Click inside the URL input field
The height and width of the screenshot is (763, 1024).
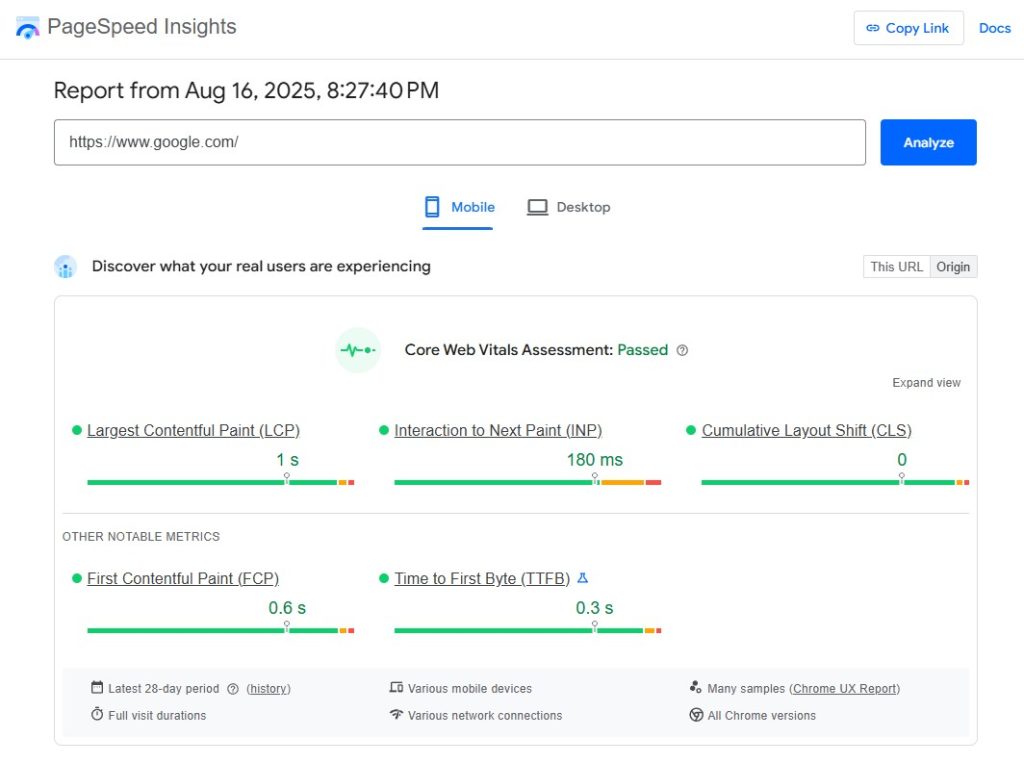pyautogui.click(x=460, y=142)
